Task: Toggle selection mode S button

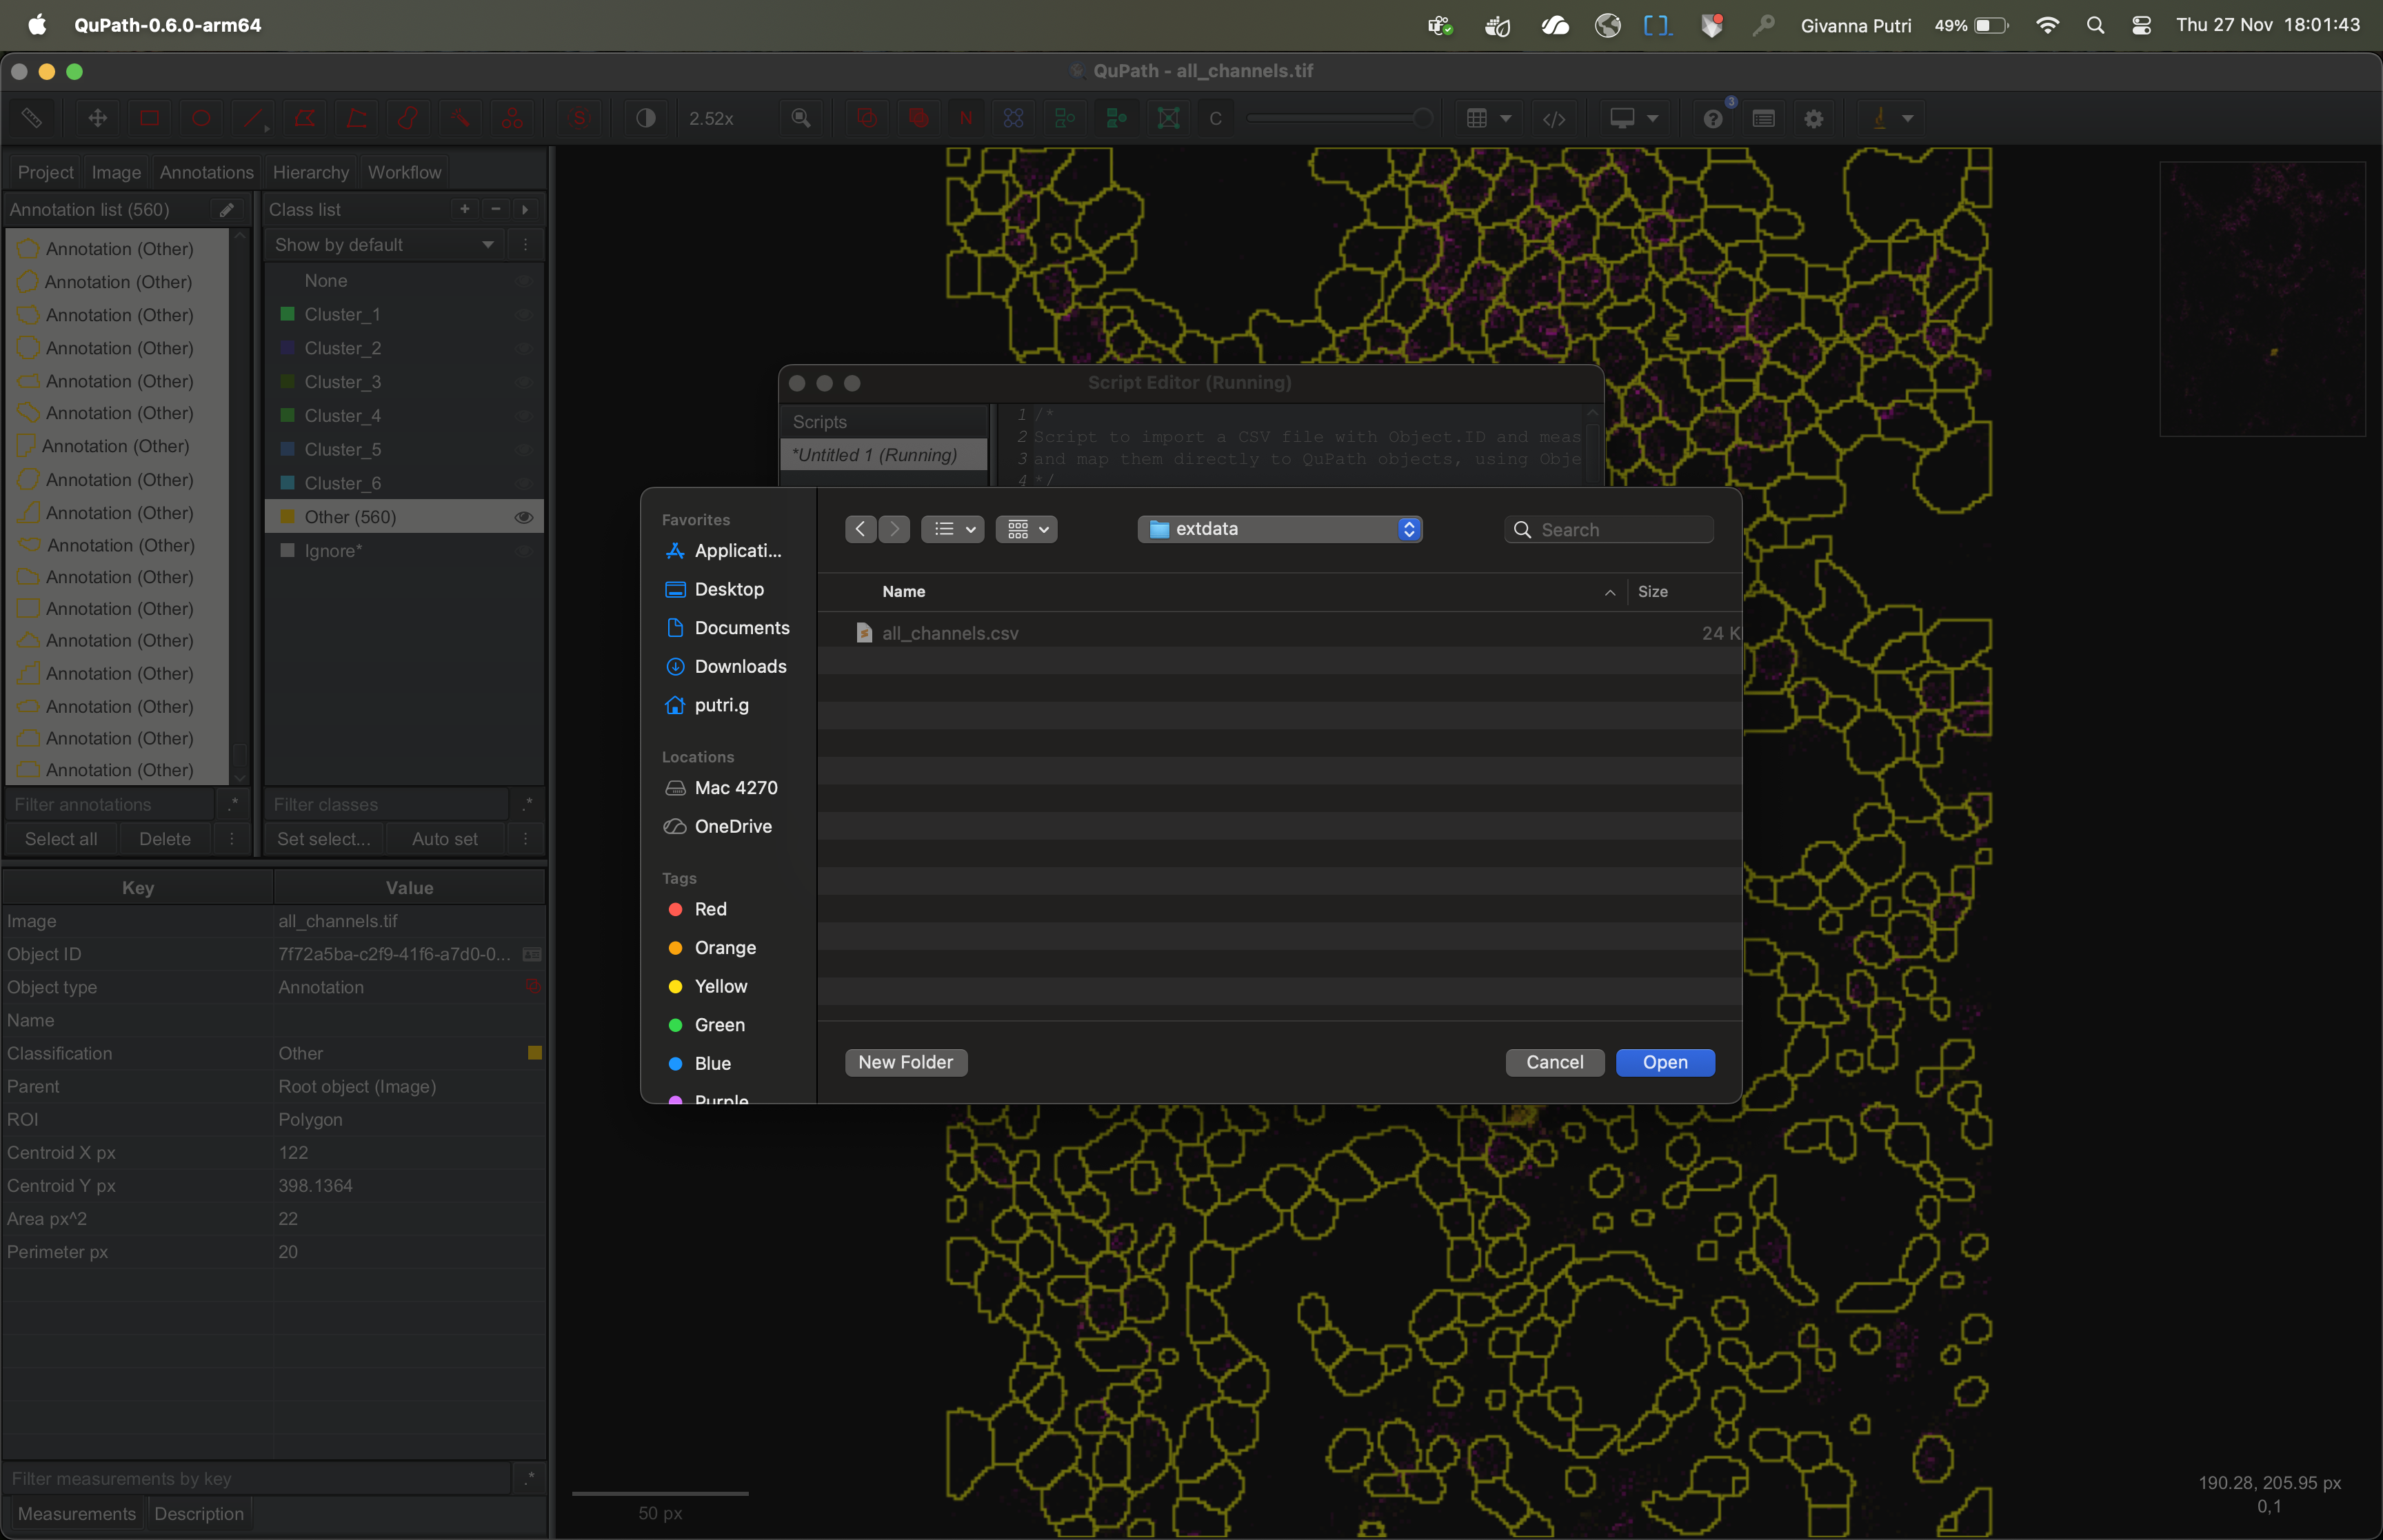Action: (579, 118)
